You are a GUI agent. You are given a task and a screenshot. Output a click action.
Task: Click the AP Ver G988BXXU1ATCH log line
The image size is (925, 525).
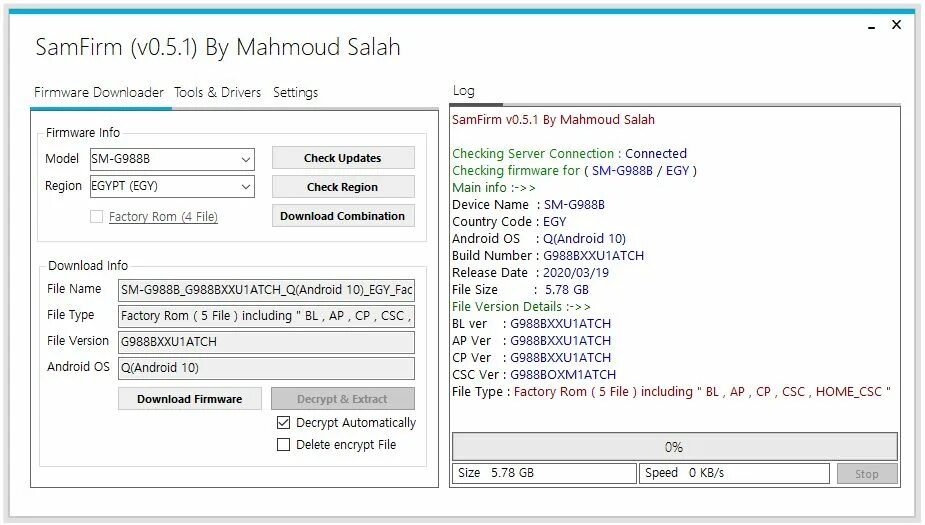tap(532, 340)
